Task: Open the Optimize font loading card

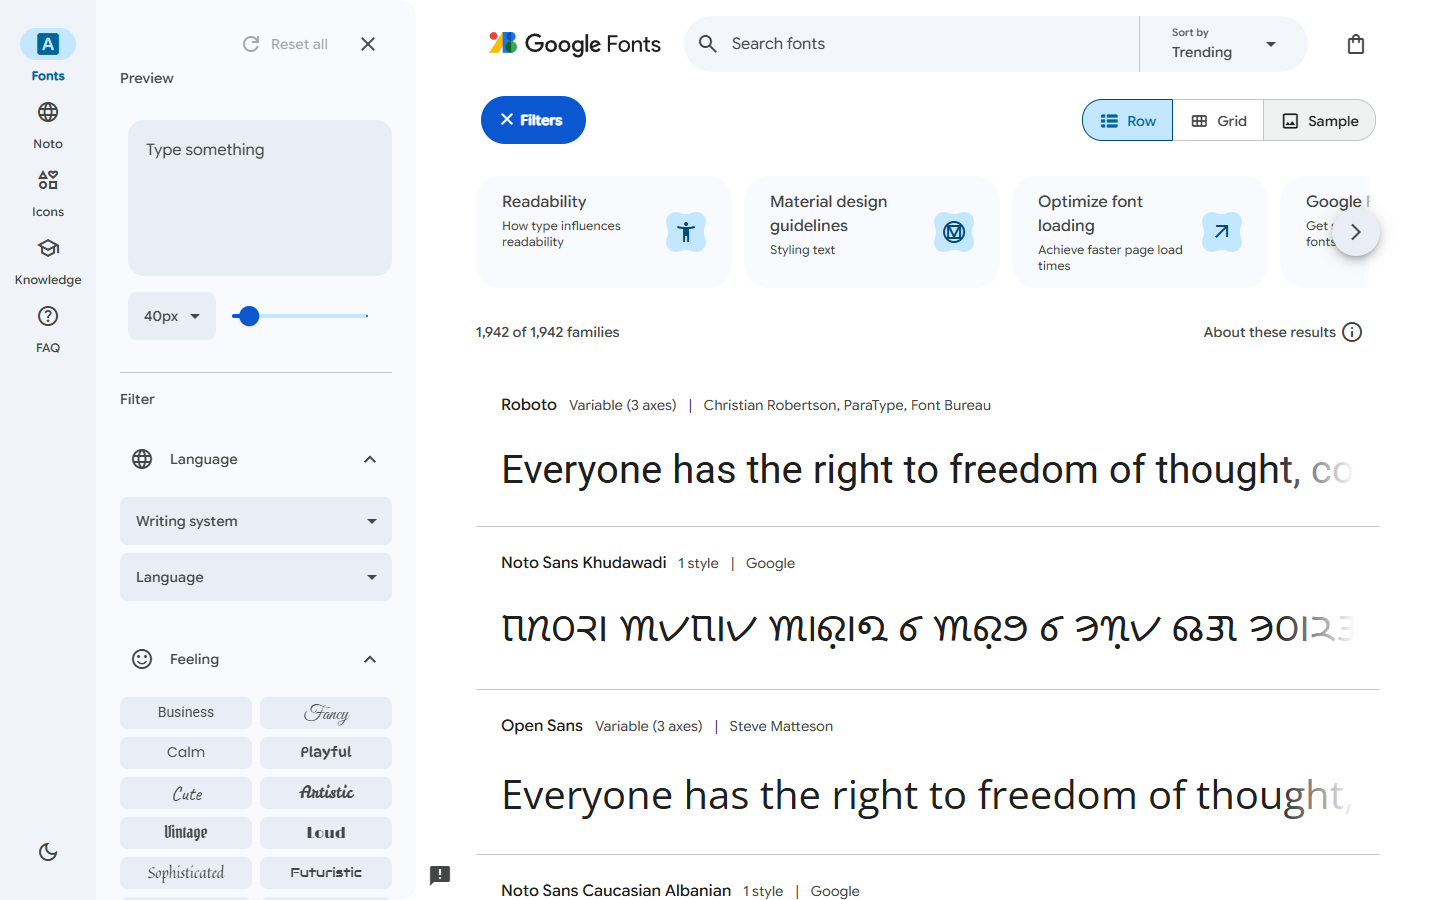Action: (x=1140, y=232)
